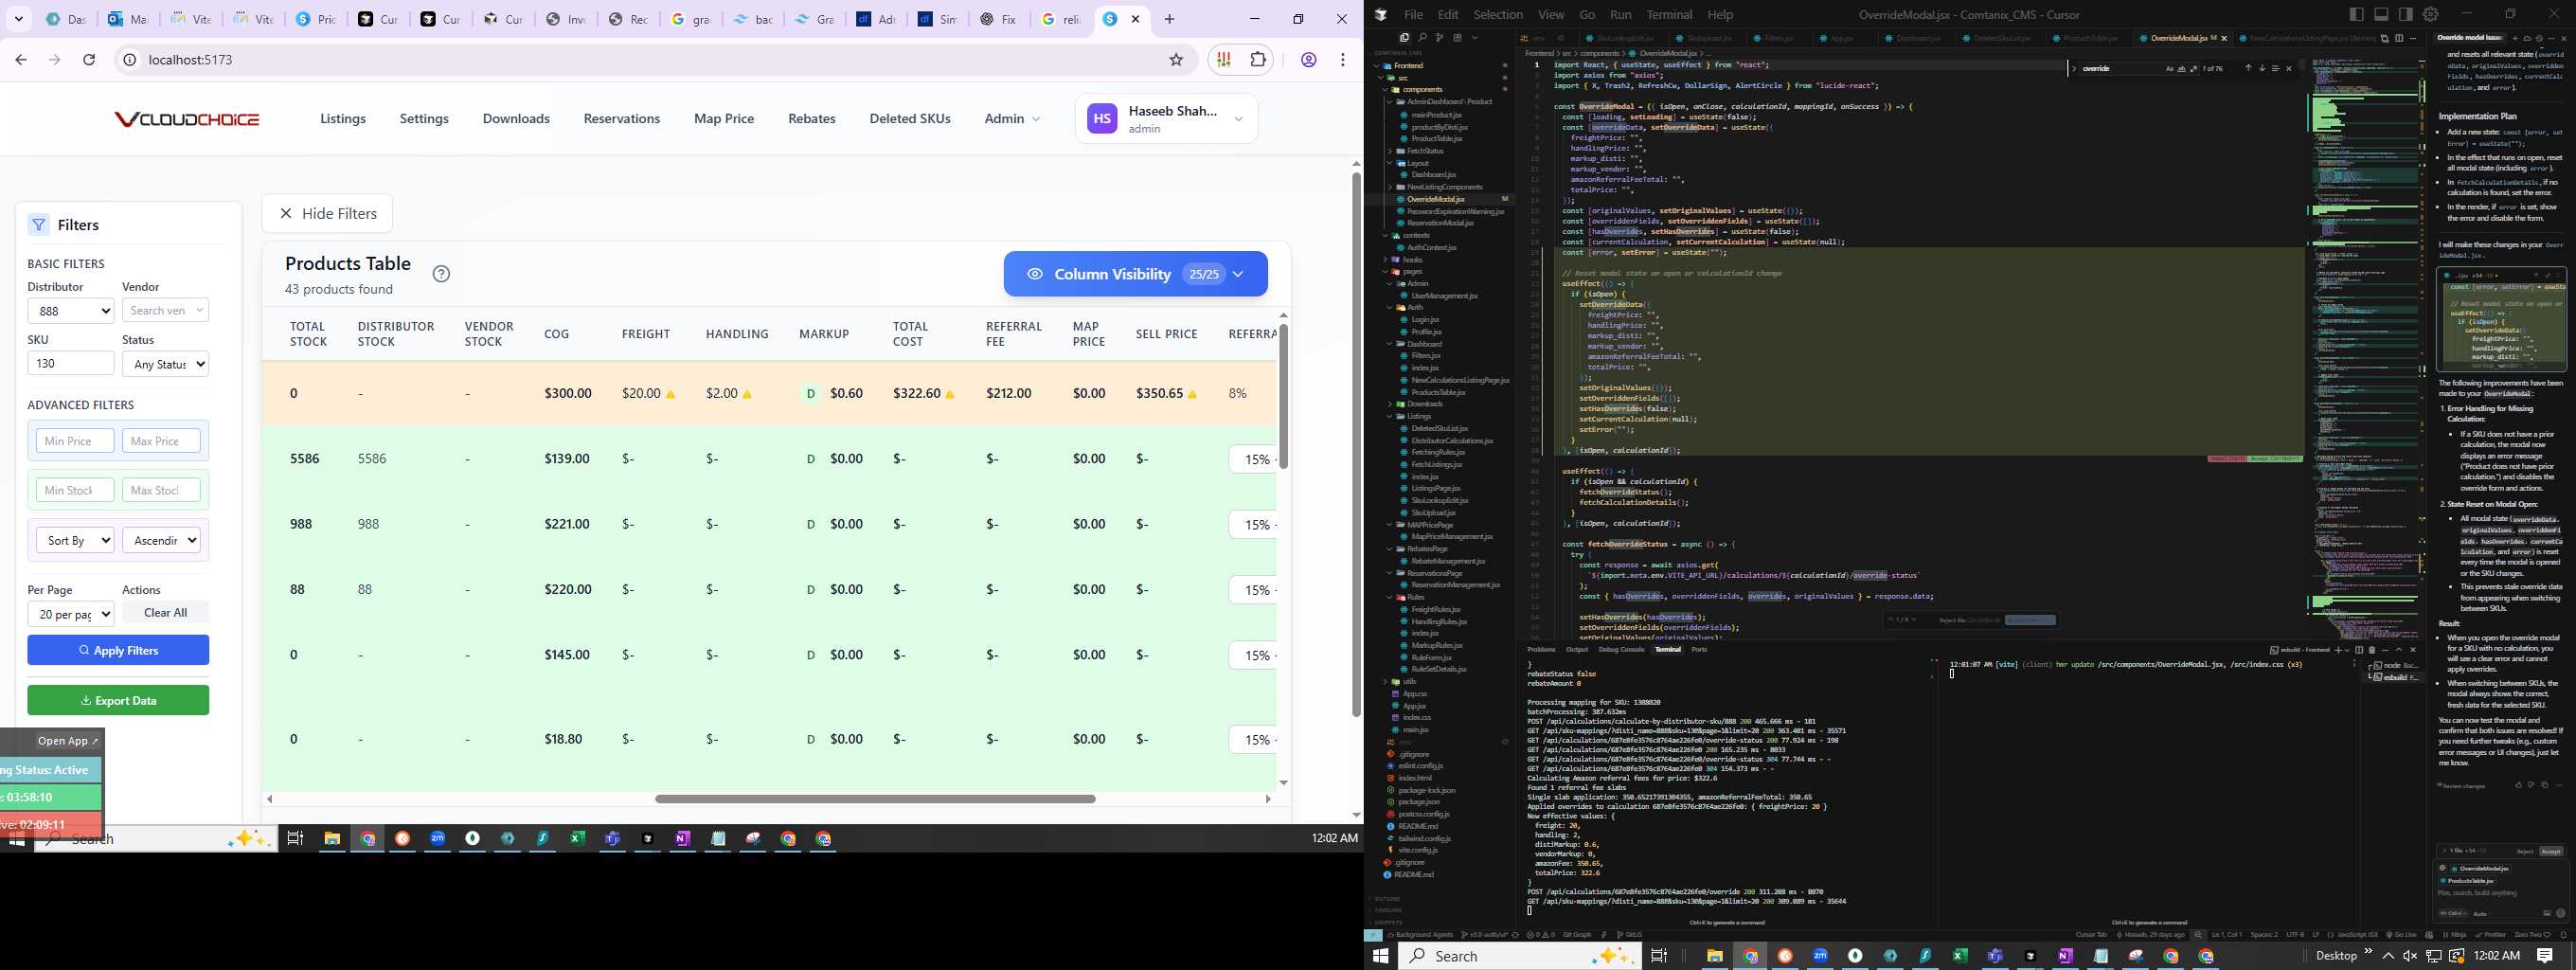Toggle replace row arrow in find widget
This screenshot has height=970, width=2576.
pyautogui.click(x=2074, y=69)
